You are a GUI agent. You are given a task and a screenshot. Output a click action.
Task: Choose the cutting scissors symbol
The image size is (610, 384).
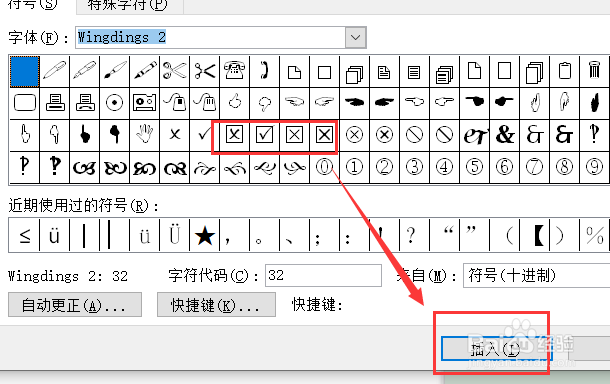[x=205, y=71]
